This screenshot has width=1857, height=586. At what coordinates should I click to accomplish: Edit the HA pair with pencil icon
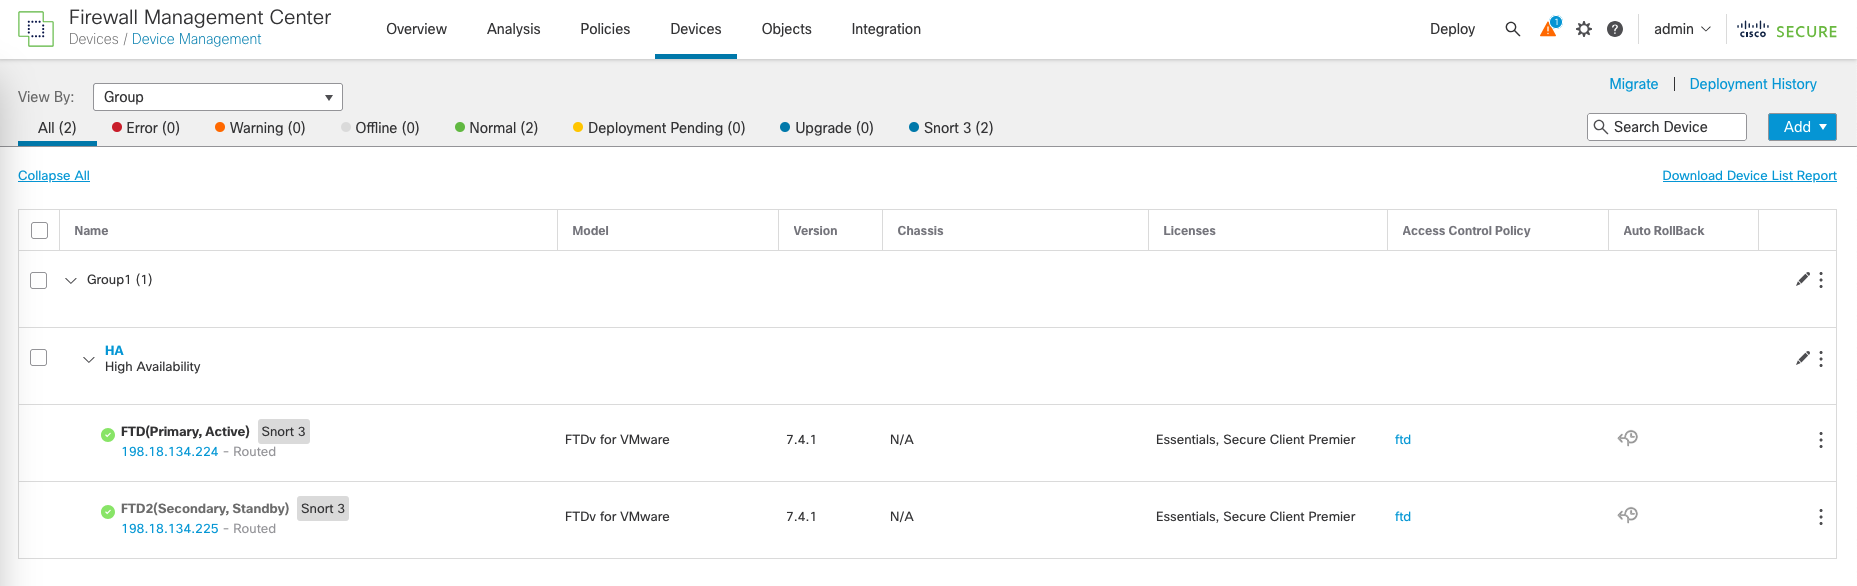pyautogui.click(x=1802, y=358)
